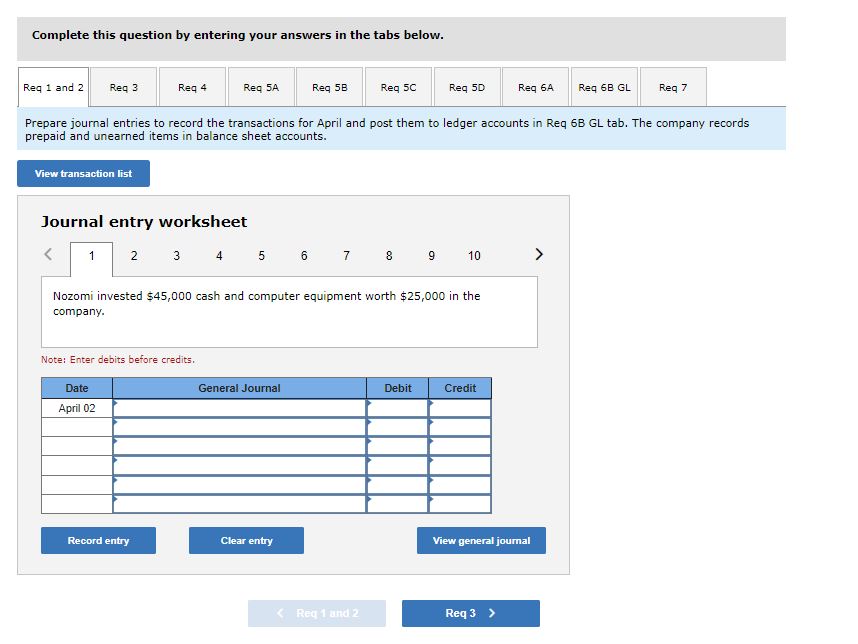The width and height of the screenshot is (858, 644).
Task: Click Nozomi invested transaction description text
Action: (266, 304)
